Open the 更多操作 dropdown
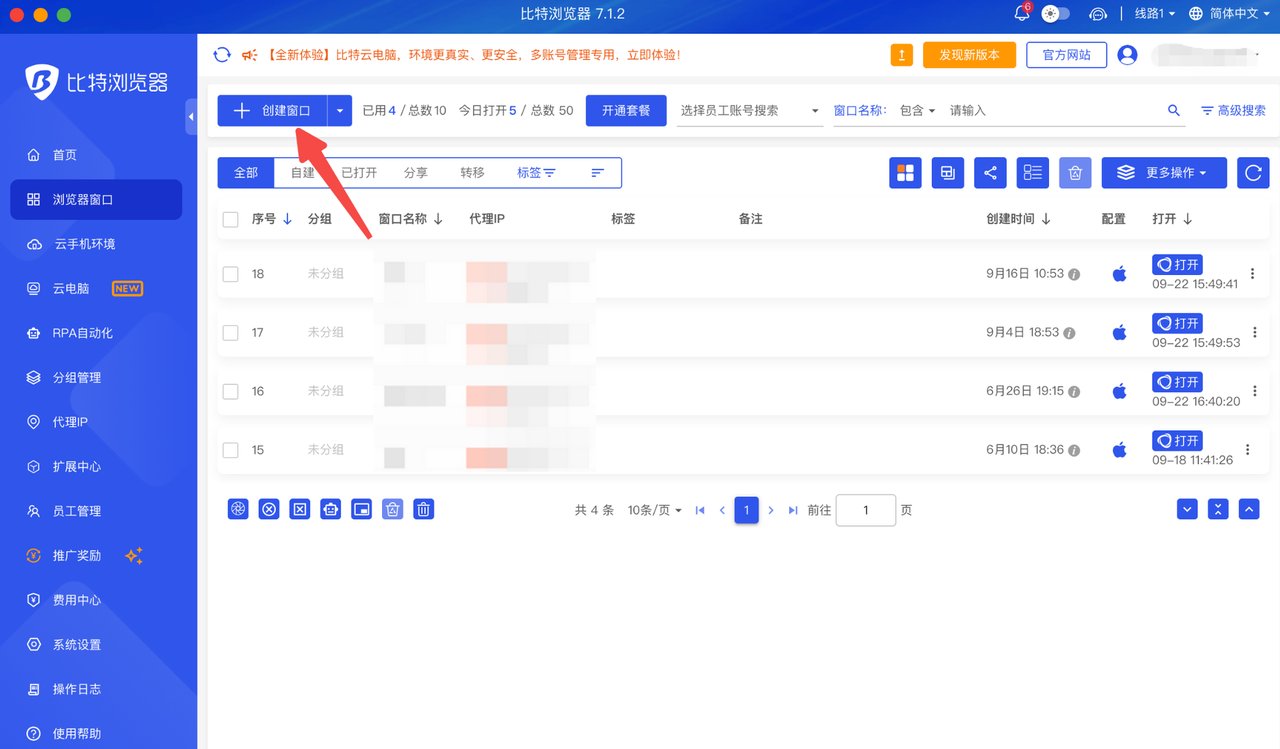Screen dimensions: 1280x749 (x=1164, y=173)
